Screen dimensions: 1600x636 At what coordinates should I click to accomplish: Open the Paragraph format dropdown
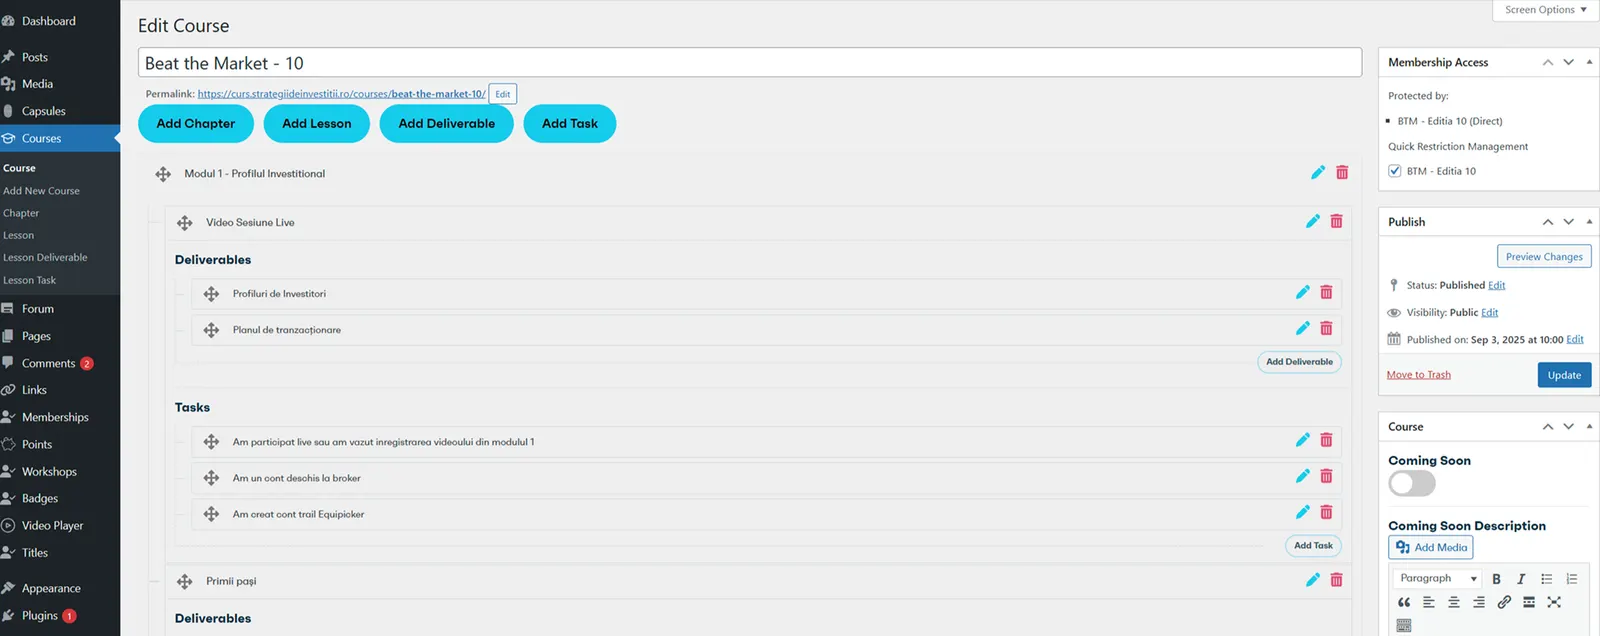1438,579
